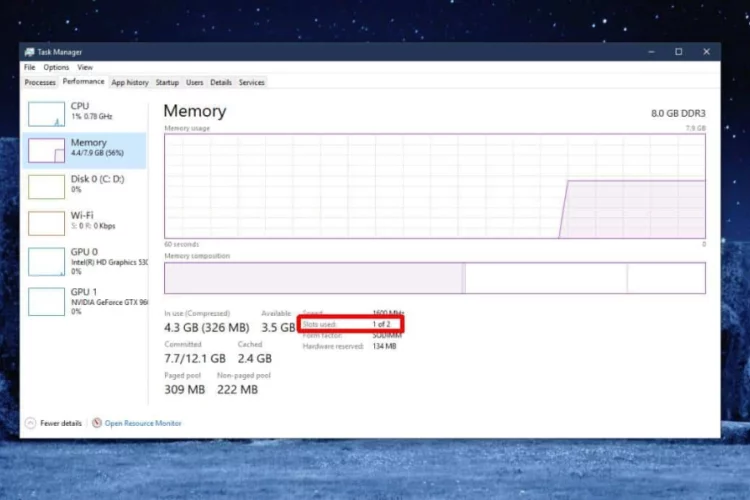Image resolution: width=750 pixels, height=500 pixels.
Task: Click the In use 4.3 GB value
Action: pos(207,328)
